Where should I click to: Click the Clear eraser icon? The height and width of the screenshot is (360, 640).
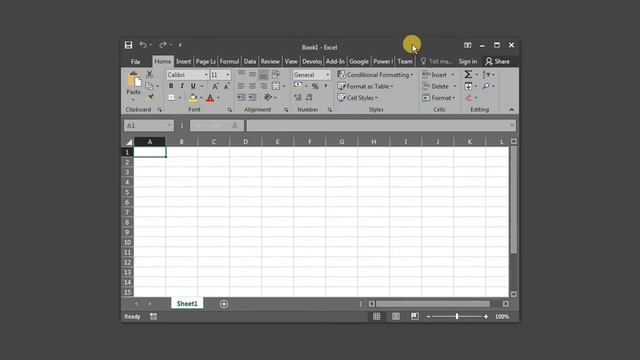coord(469,98)
